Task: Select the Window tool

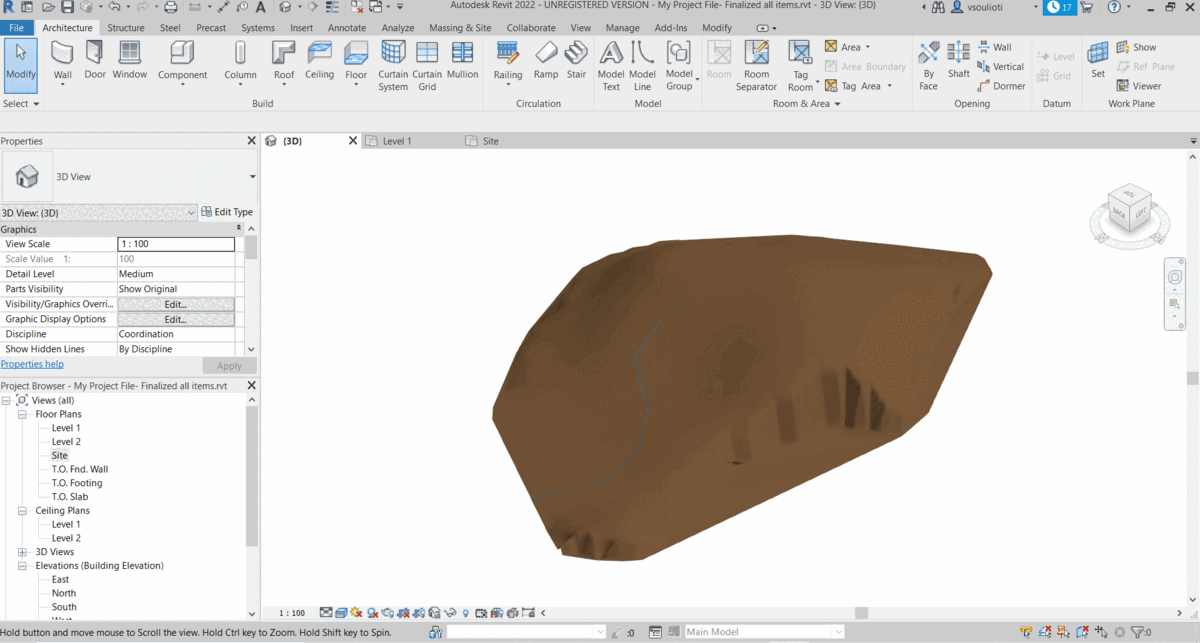Action: pos(130,60)
